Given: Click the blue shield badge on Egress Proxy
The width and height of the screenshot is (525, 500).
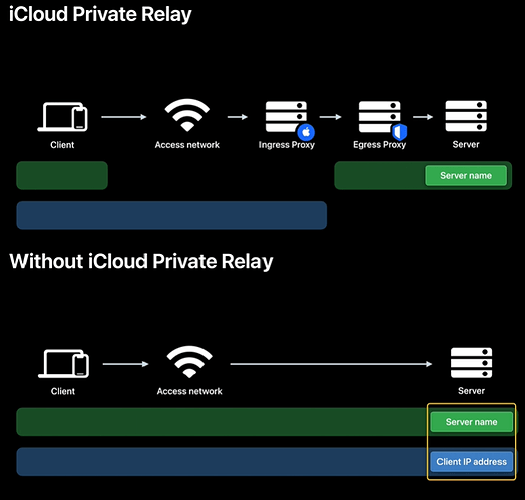Looking at the screenshot, I should click(399, 132).
